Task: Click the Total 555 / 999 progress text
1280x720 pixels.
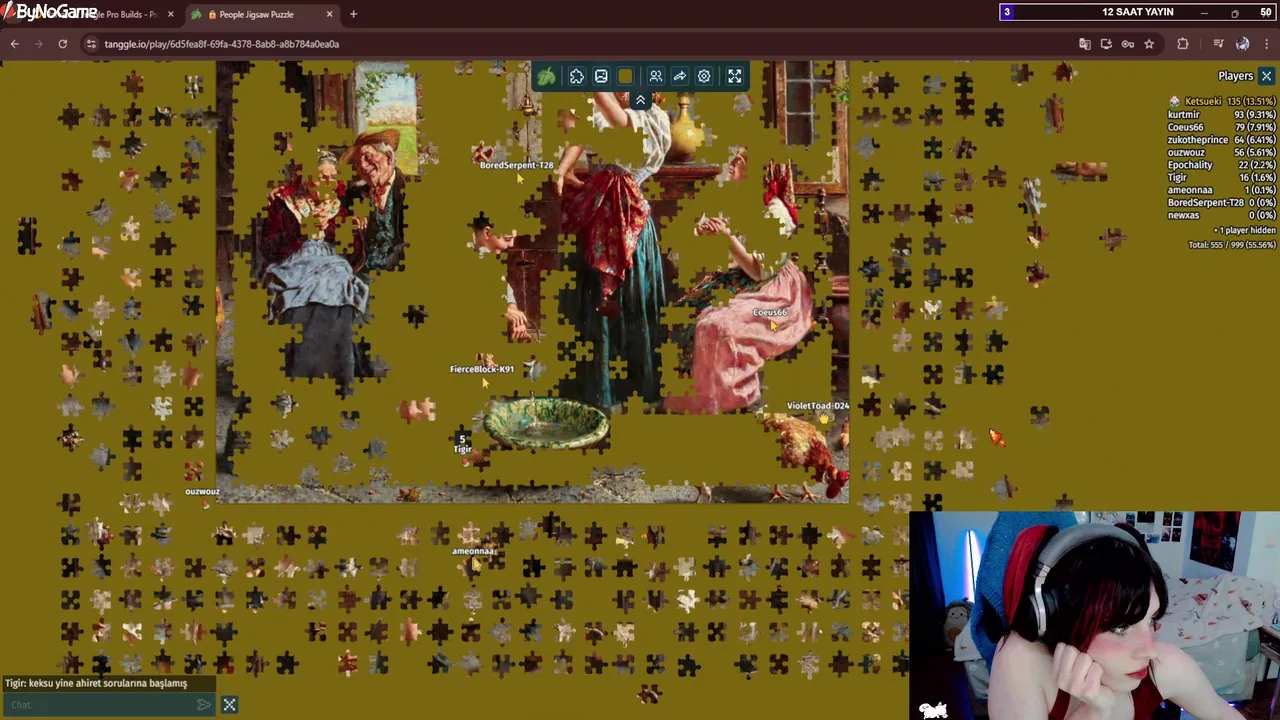Action: click(x=1232, y=244)
